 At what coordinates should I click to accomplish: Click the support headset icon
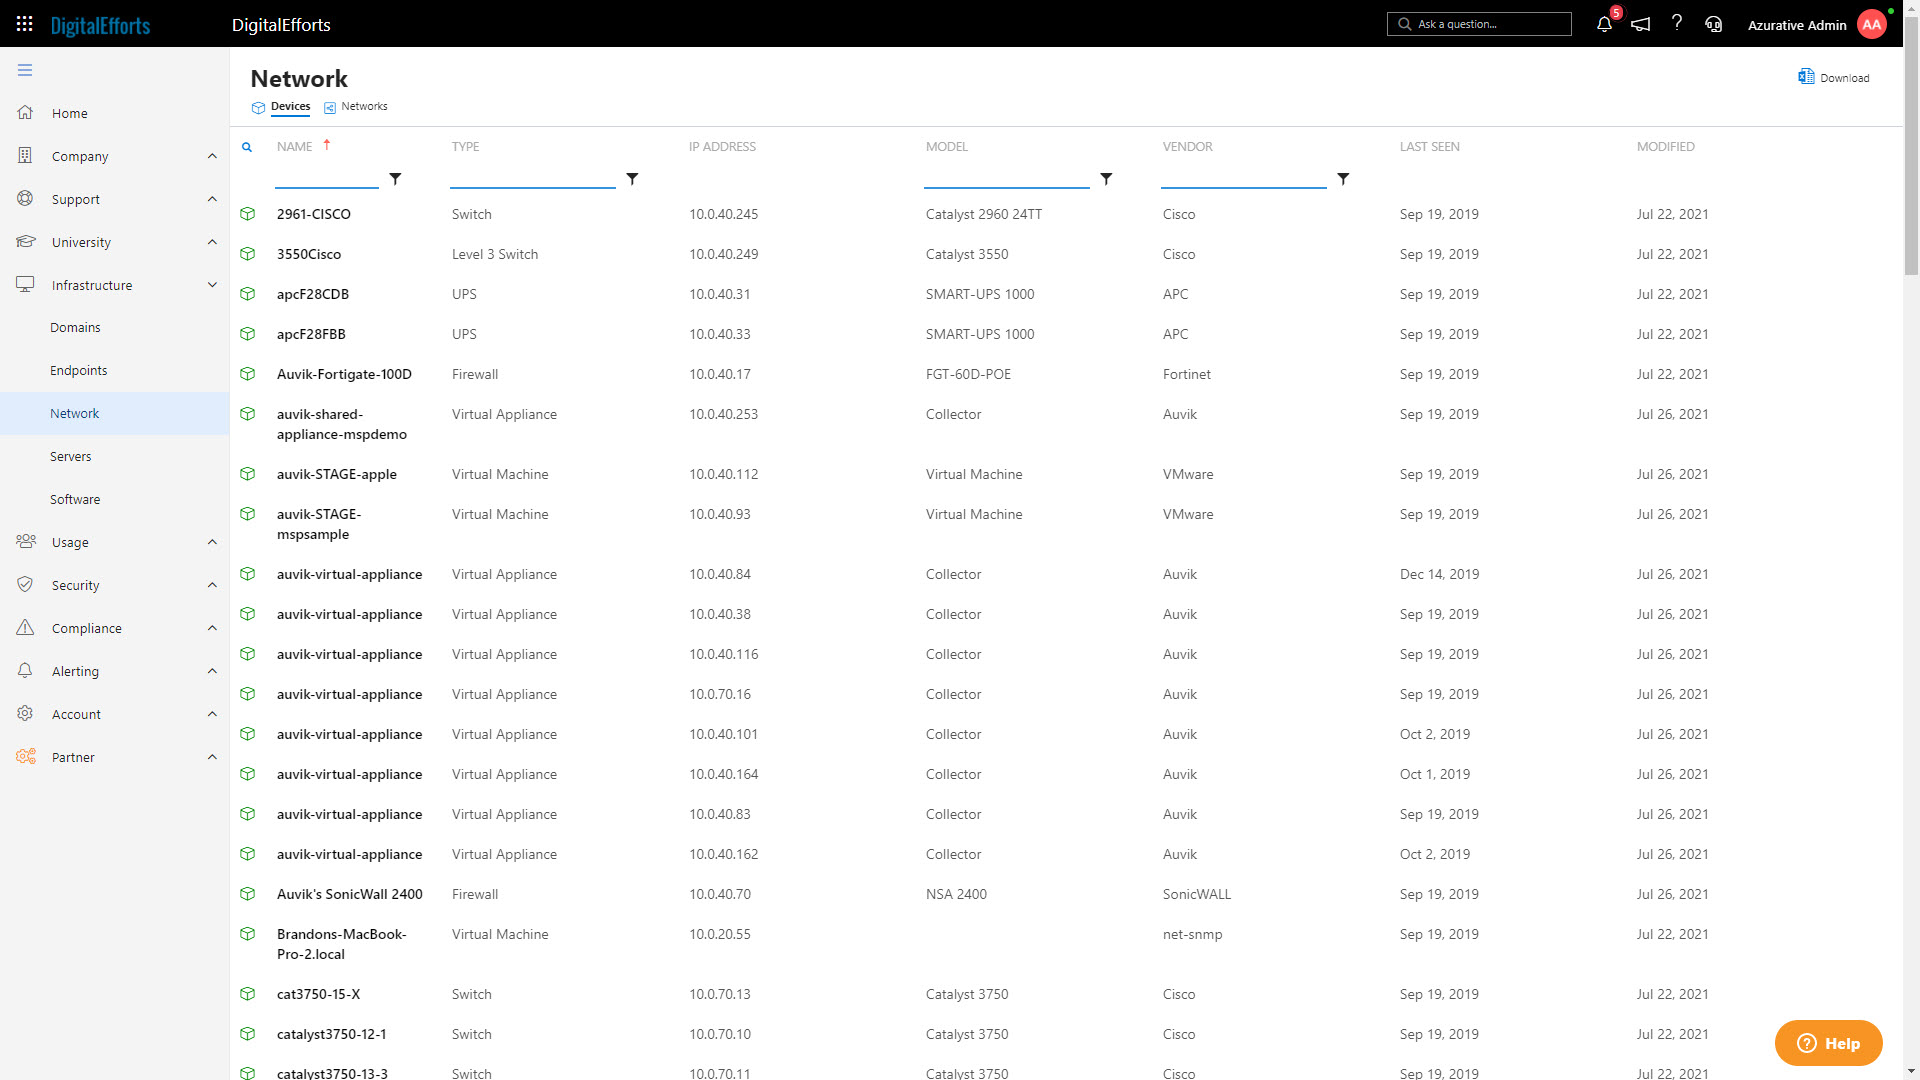click(1713, 24)
